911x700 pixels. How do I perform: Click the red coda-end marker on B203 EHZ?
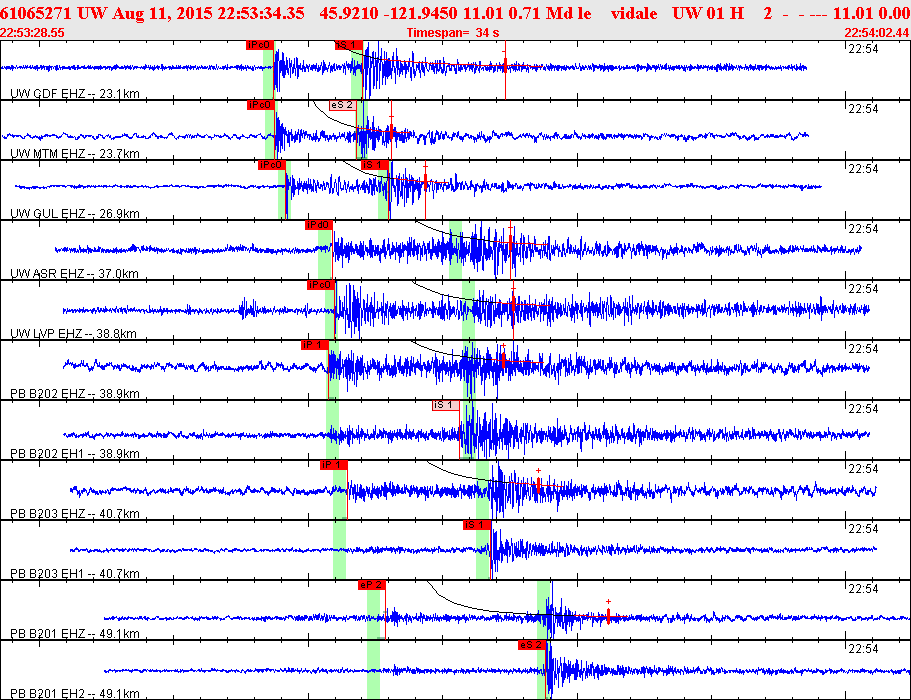coord(539,484)
